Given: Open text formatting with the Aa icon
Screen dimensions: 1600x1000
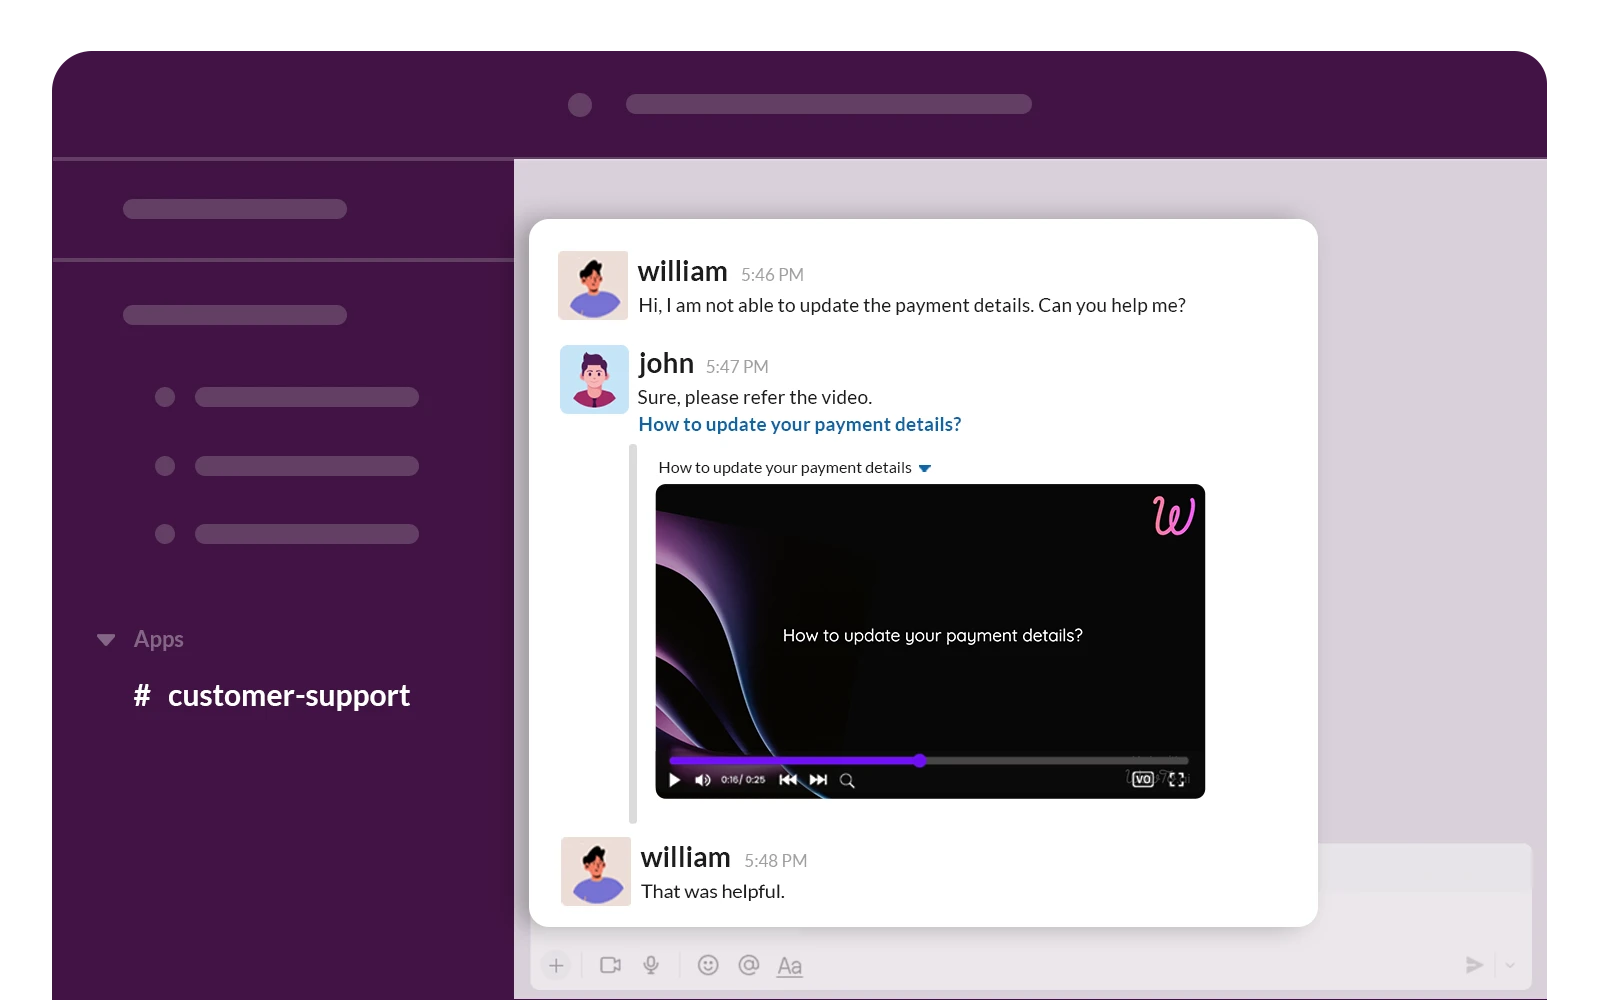Looking at the screenshot, I should (790, 965).
